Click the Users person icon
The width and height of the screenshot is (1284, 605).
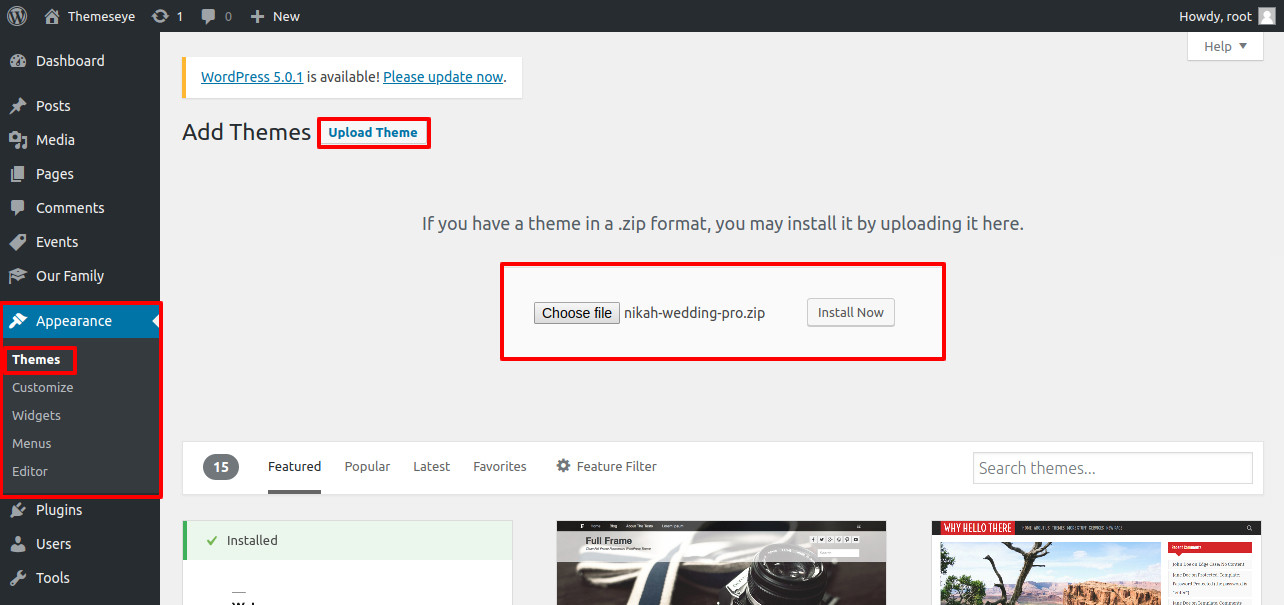(x=18, y=544)
